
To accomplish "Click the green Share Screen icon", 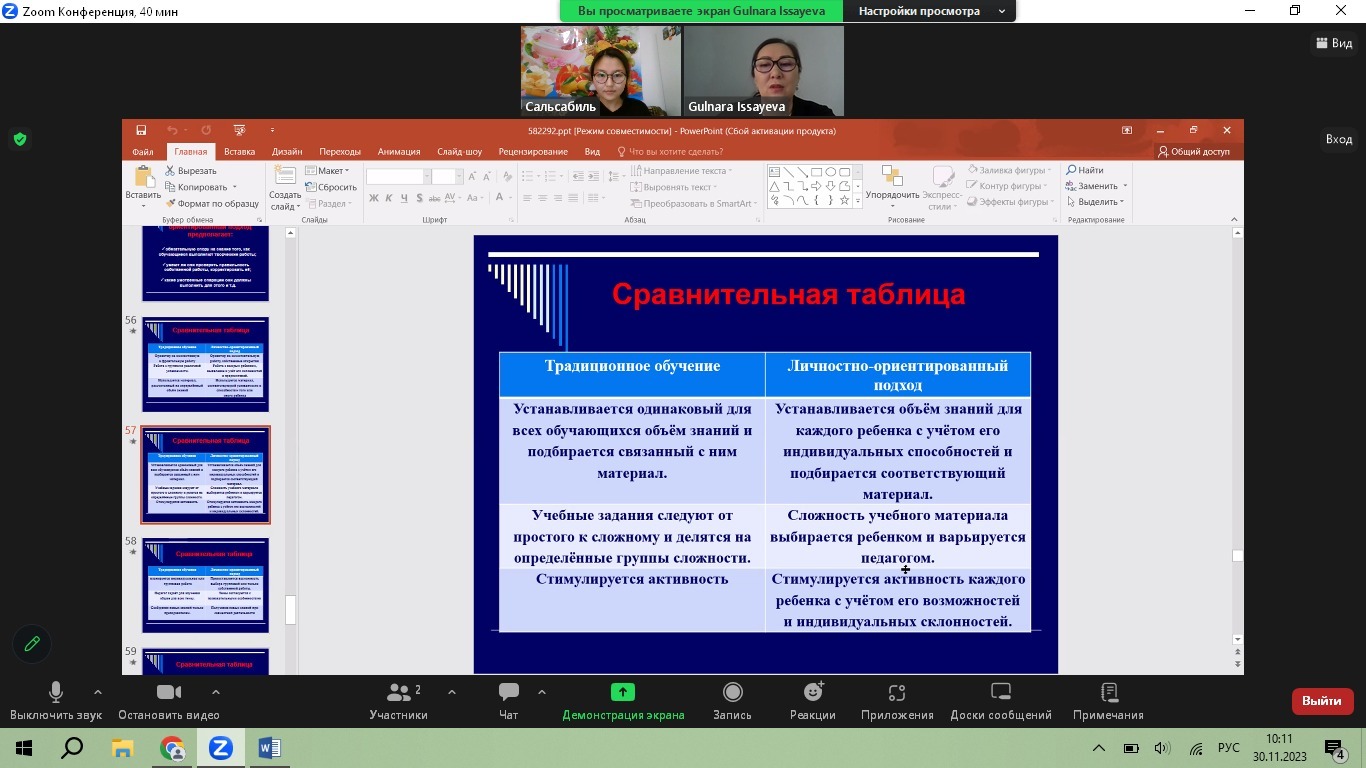I will 623,693.
